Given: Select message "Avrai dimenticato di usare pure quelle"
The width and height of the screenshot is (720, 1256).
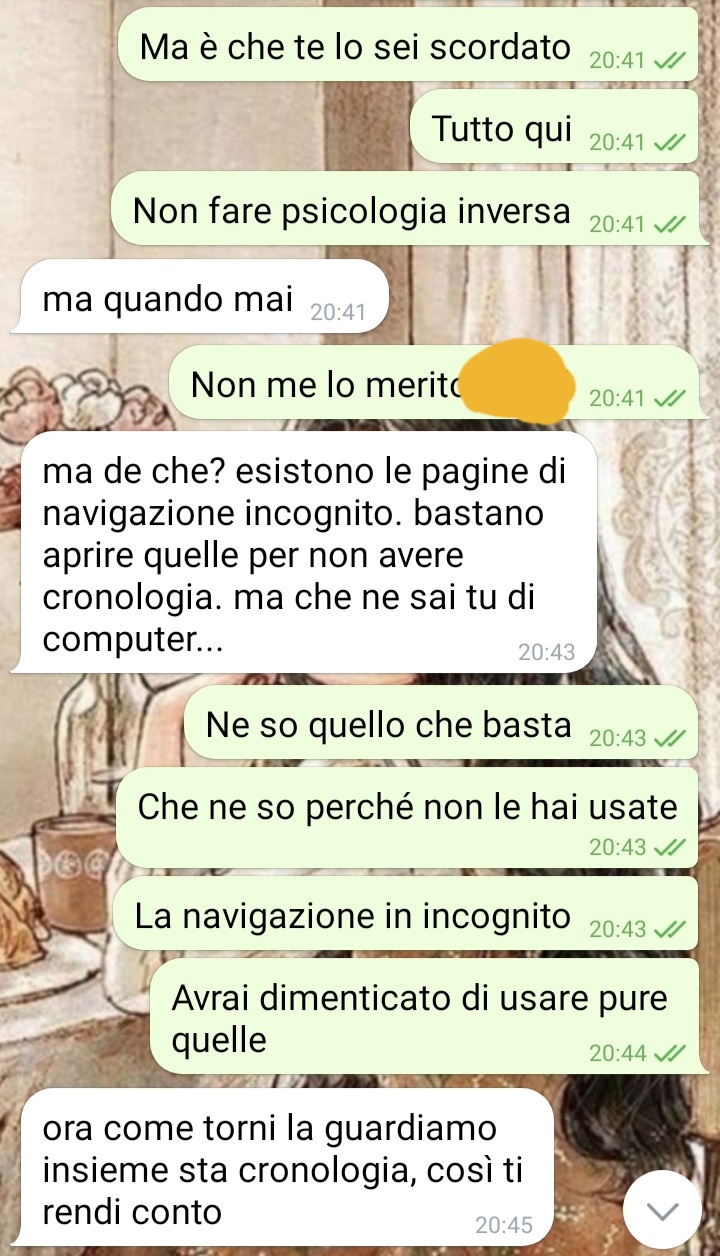Looking at the screenshot, I should click(x=424, y=1017).
